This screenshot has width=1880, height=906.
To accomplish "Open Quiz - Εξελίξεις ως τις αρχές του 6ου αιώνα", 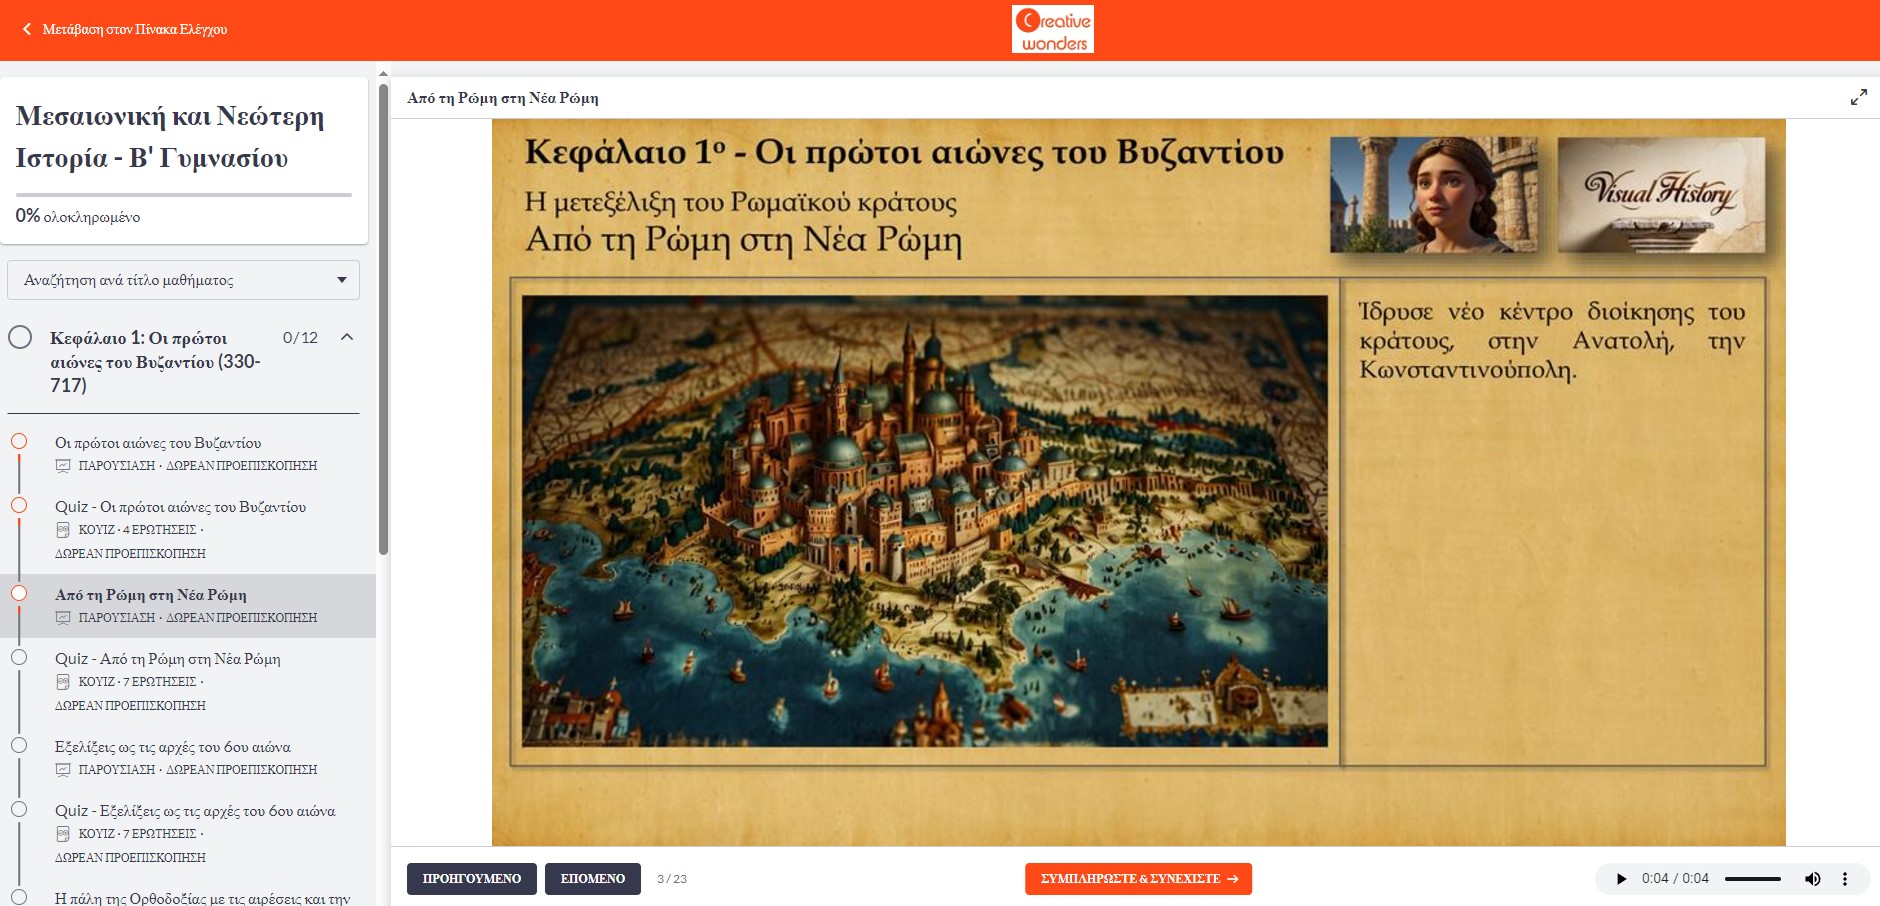I will pos(195,811).
